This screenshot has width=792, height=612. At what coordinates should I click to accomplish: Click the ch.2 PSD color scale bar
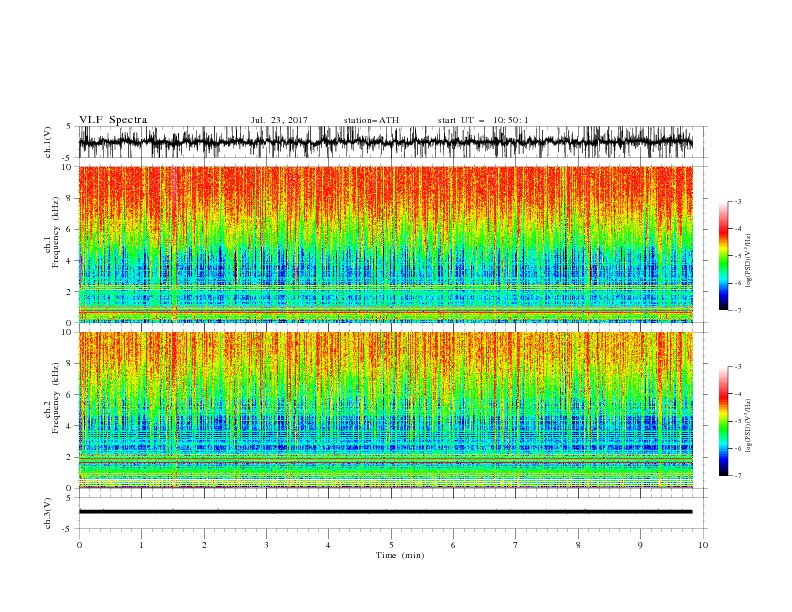[x=723, y=421]
